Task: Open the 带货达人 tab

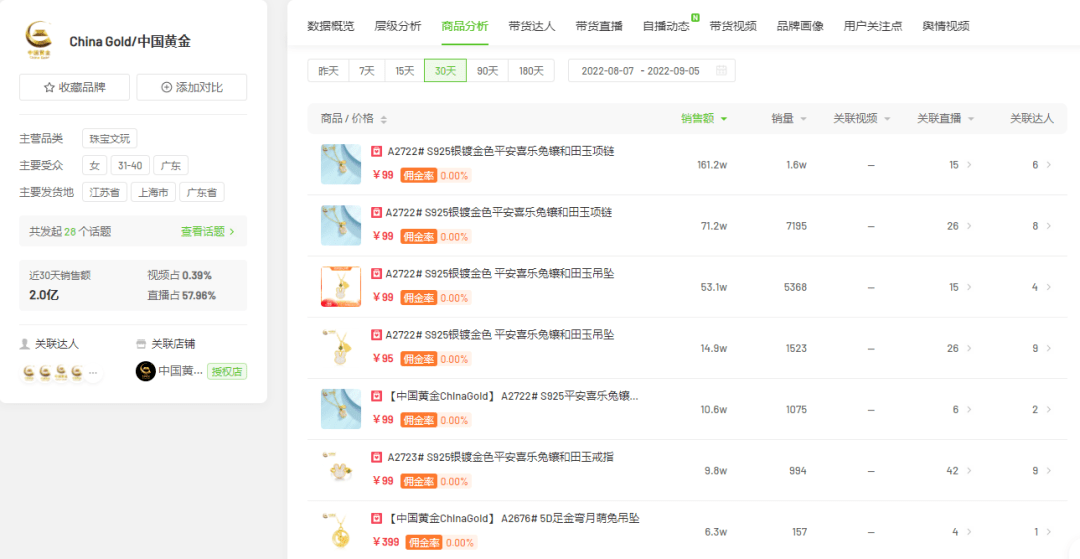Action: pos(532,26)
